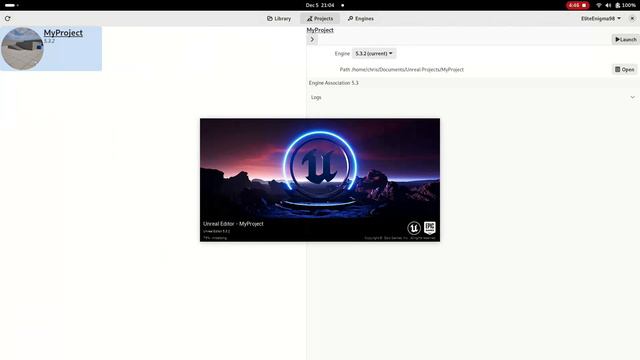Open the MyProject title link in the project list
Viewport: 640px width, 360px height.
point(63,33)
